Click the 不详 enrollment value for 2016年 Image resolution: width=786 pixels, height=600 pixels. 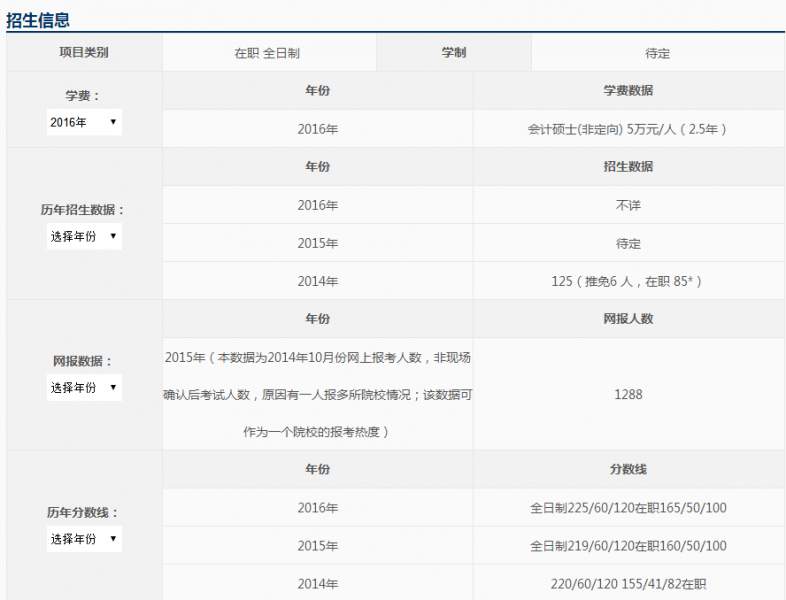(x=628, y=205)
